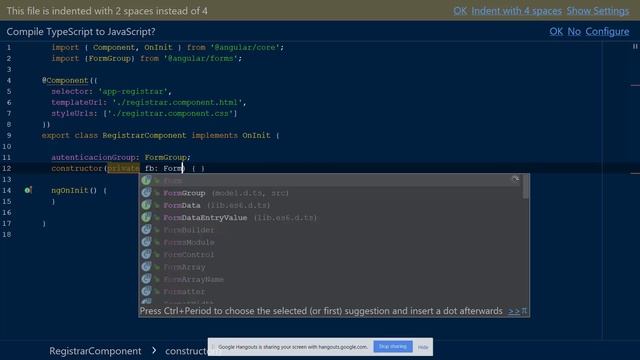Pick FormArray in the completion list
The image size is (640, 360).
point(331,267)
